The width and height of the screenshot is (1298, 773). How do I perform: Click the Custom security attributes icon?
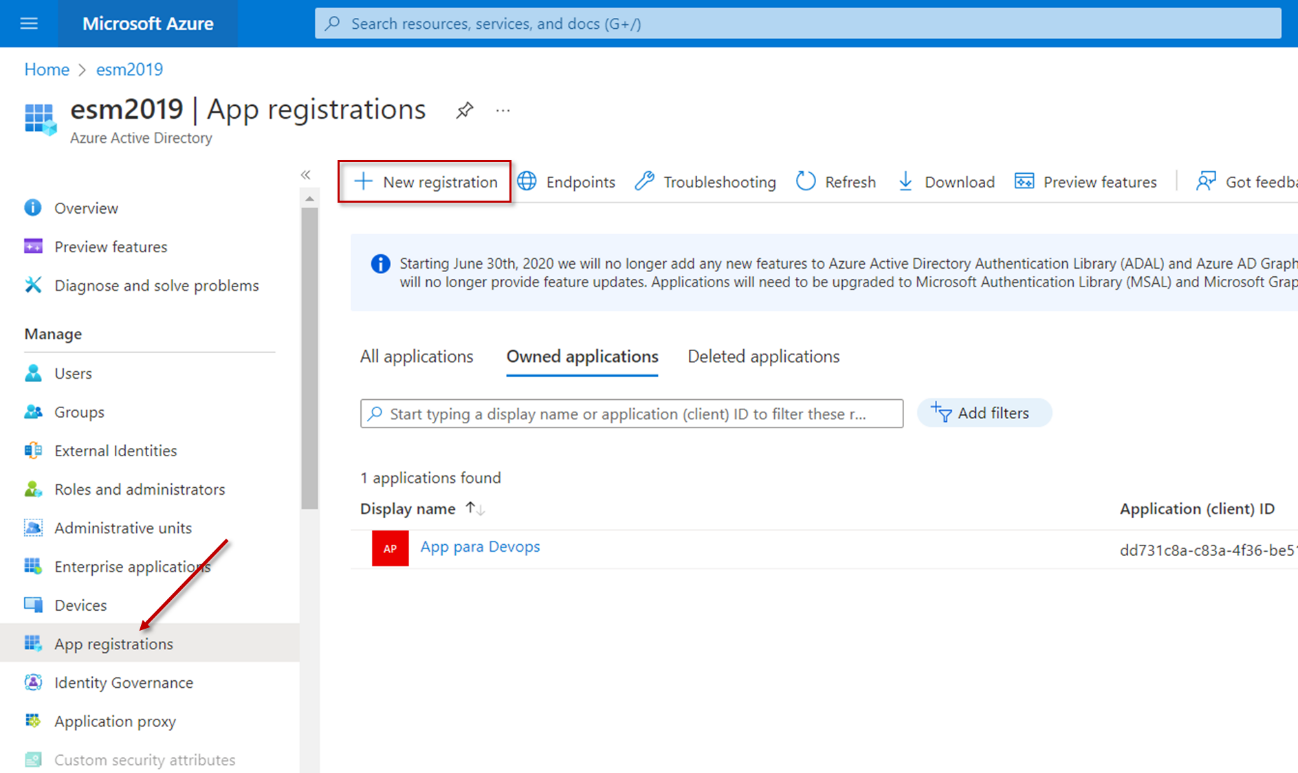click(33, 760)
